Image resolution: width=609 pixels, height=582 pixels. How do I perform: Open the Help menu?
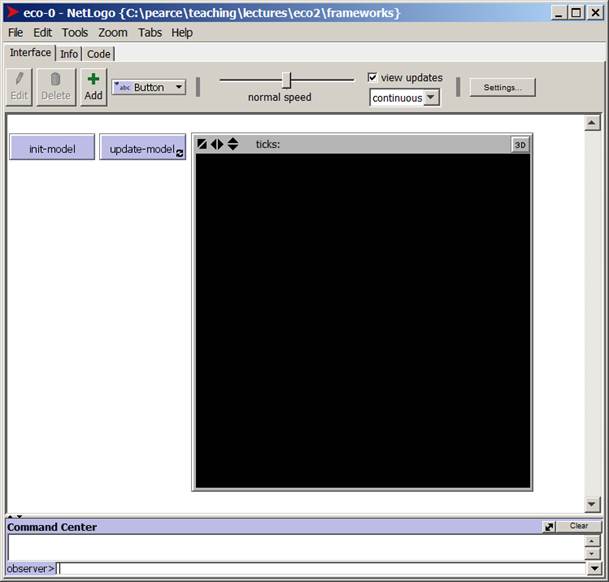182,33
